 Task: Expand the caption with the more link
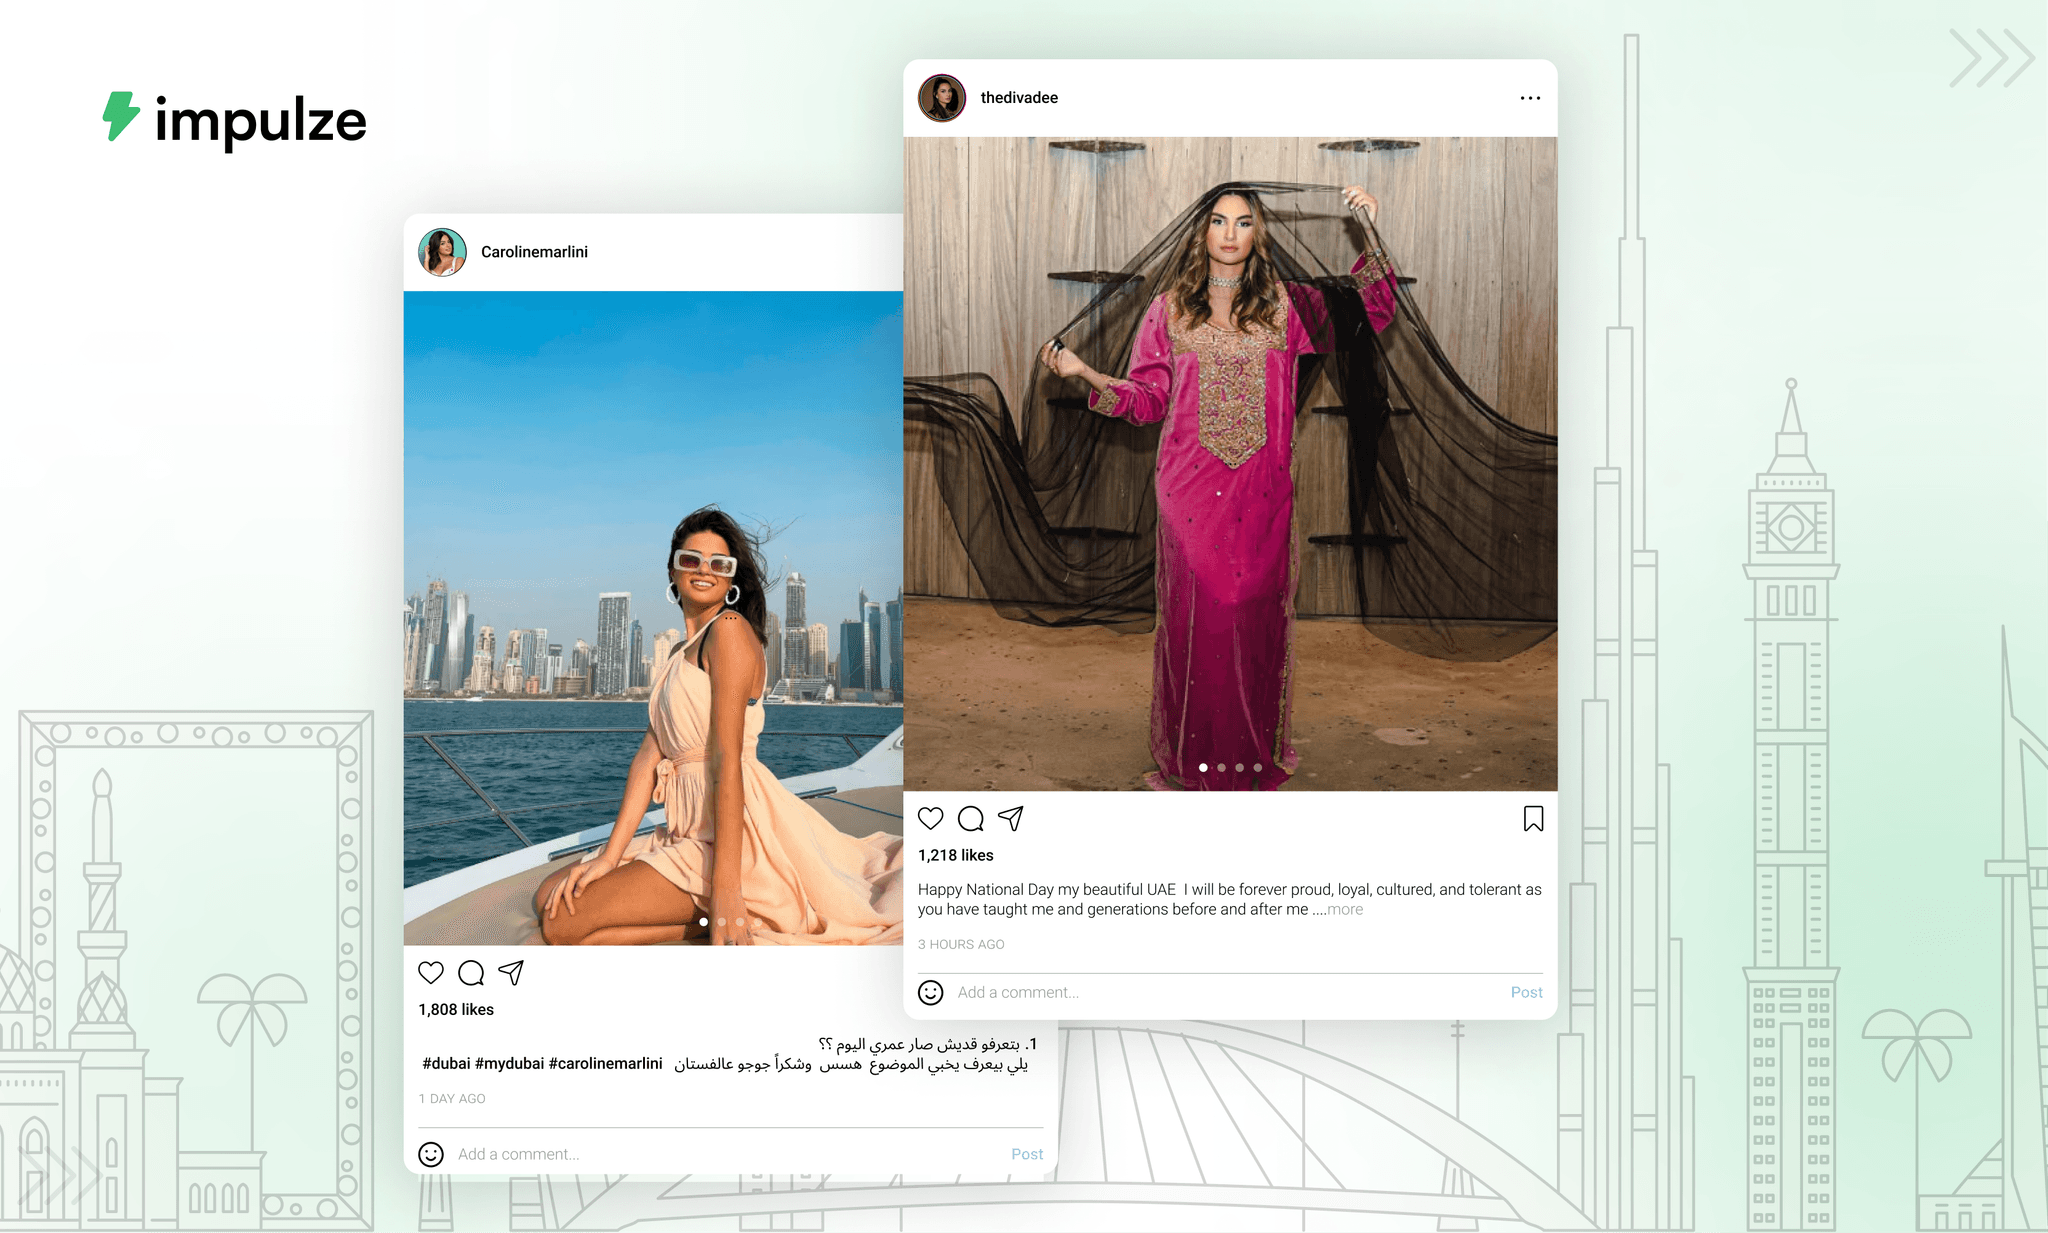click(x=1345, y=909)
